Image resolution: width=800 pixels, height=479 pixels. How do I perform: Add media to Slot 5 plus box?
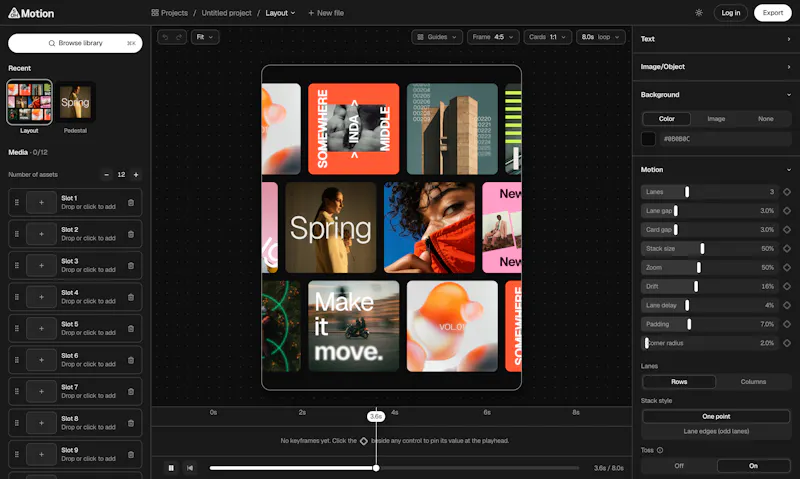(41, 329)
